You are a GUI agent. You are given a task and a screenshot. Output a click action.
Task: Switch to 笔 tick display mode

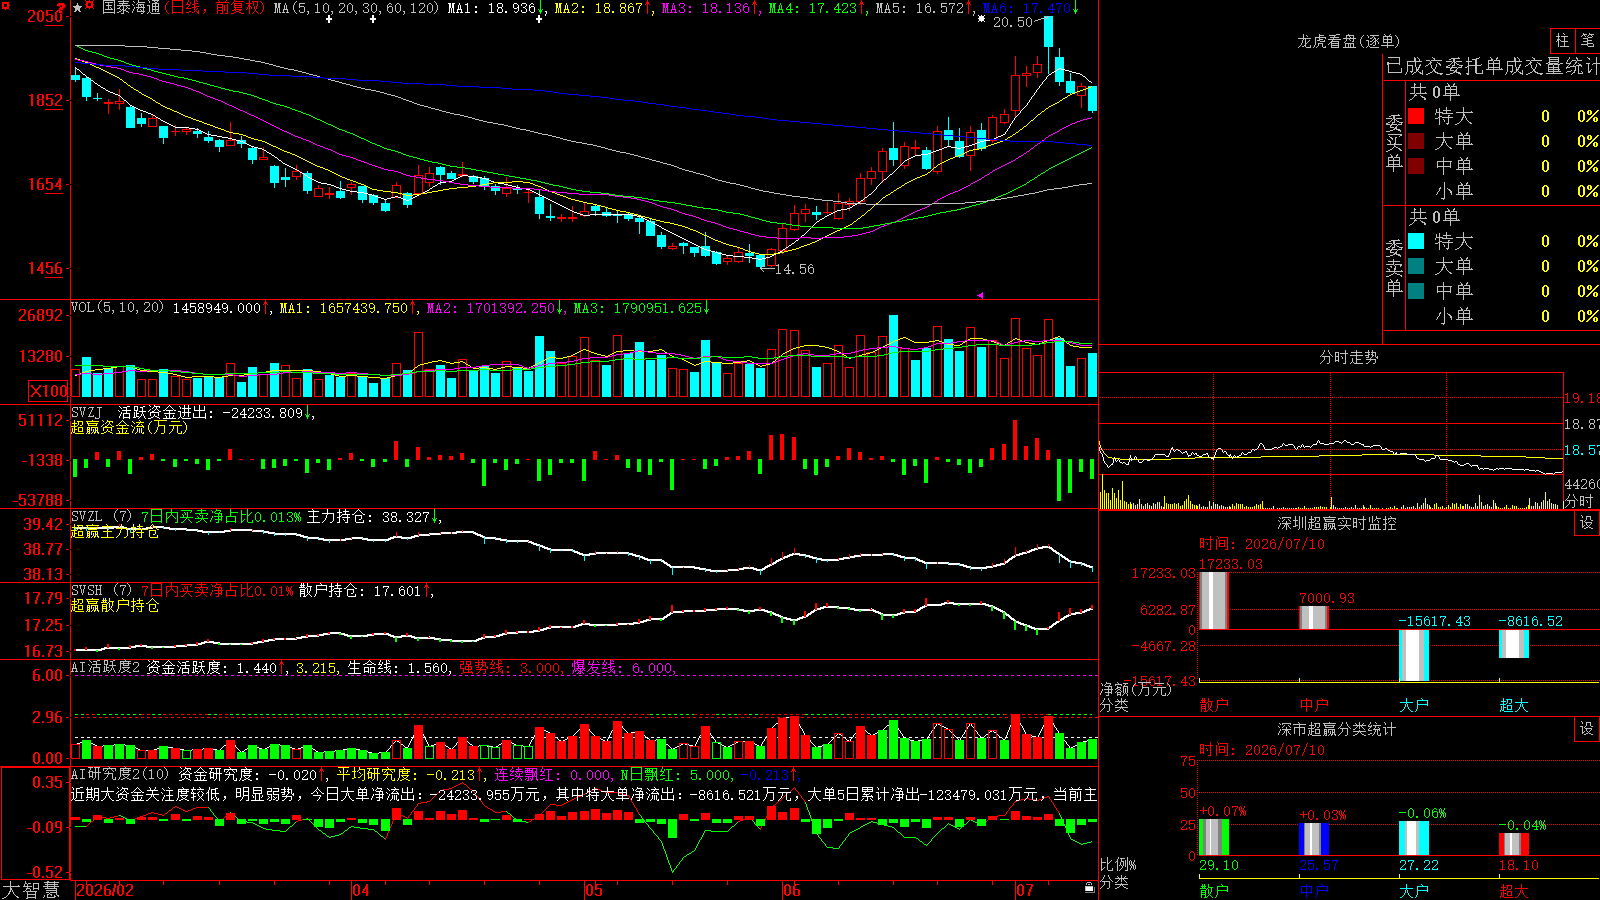[1588, 41]
